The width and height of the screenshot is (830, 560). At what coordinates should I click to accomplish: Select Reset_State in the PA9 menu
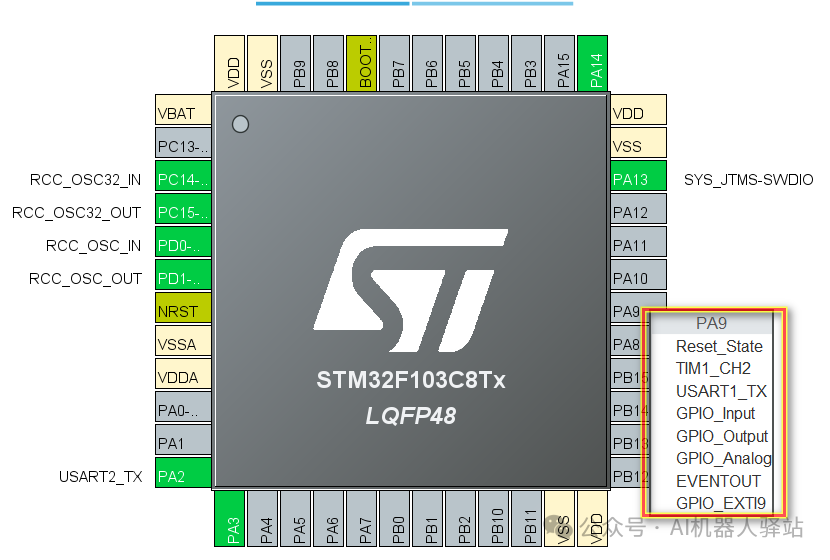pyautogui.click(x=719, y=346)
